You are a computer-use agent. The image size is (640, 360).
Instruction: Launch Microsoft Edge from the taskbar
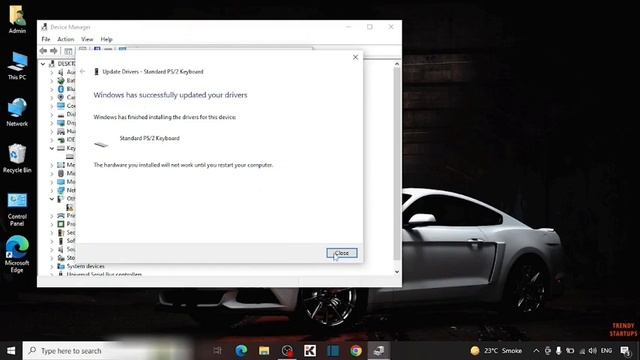tap(241, 351)
